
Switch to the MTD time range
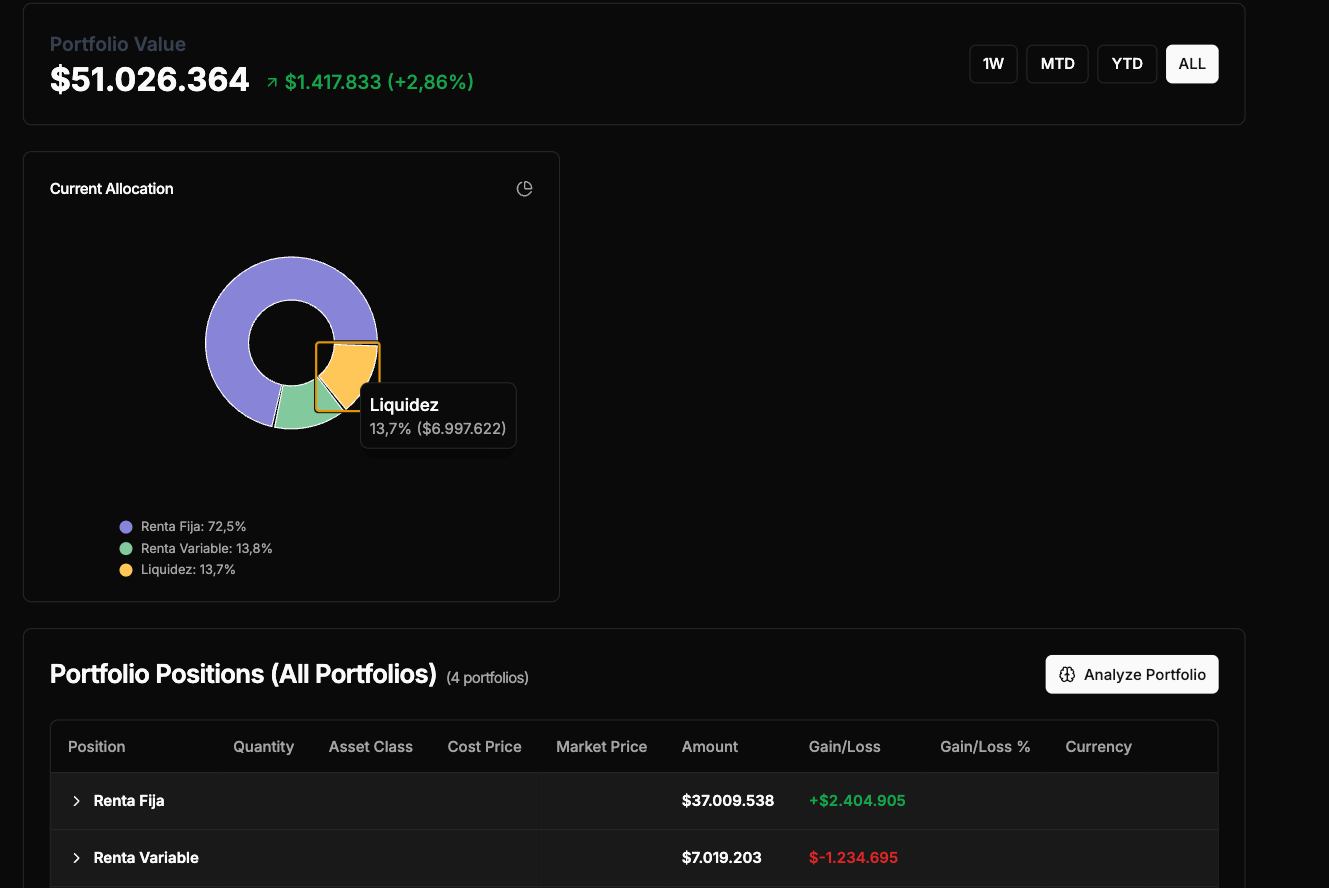click(x=1057, y=63)
